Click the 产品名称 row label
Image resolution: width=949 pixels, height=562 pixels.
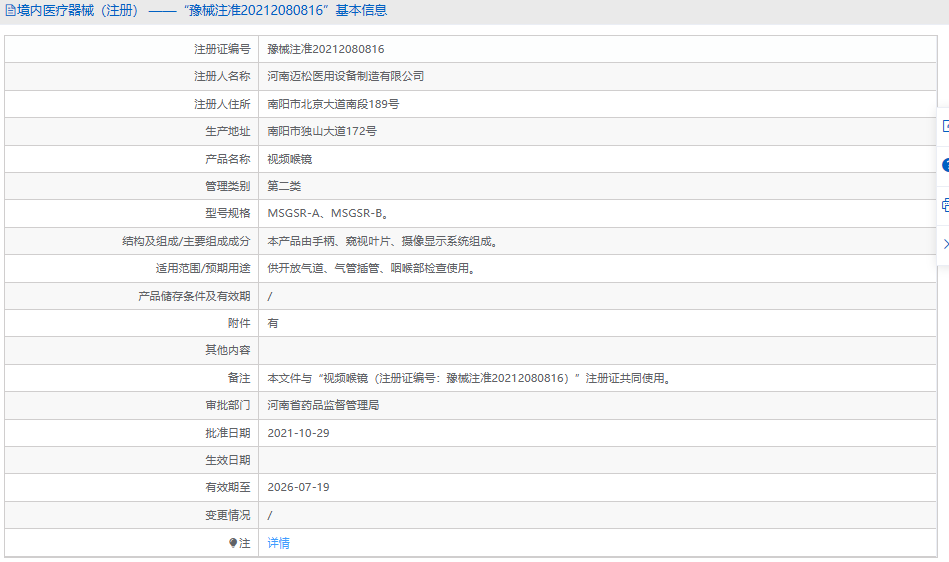228,159
